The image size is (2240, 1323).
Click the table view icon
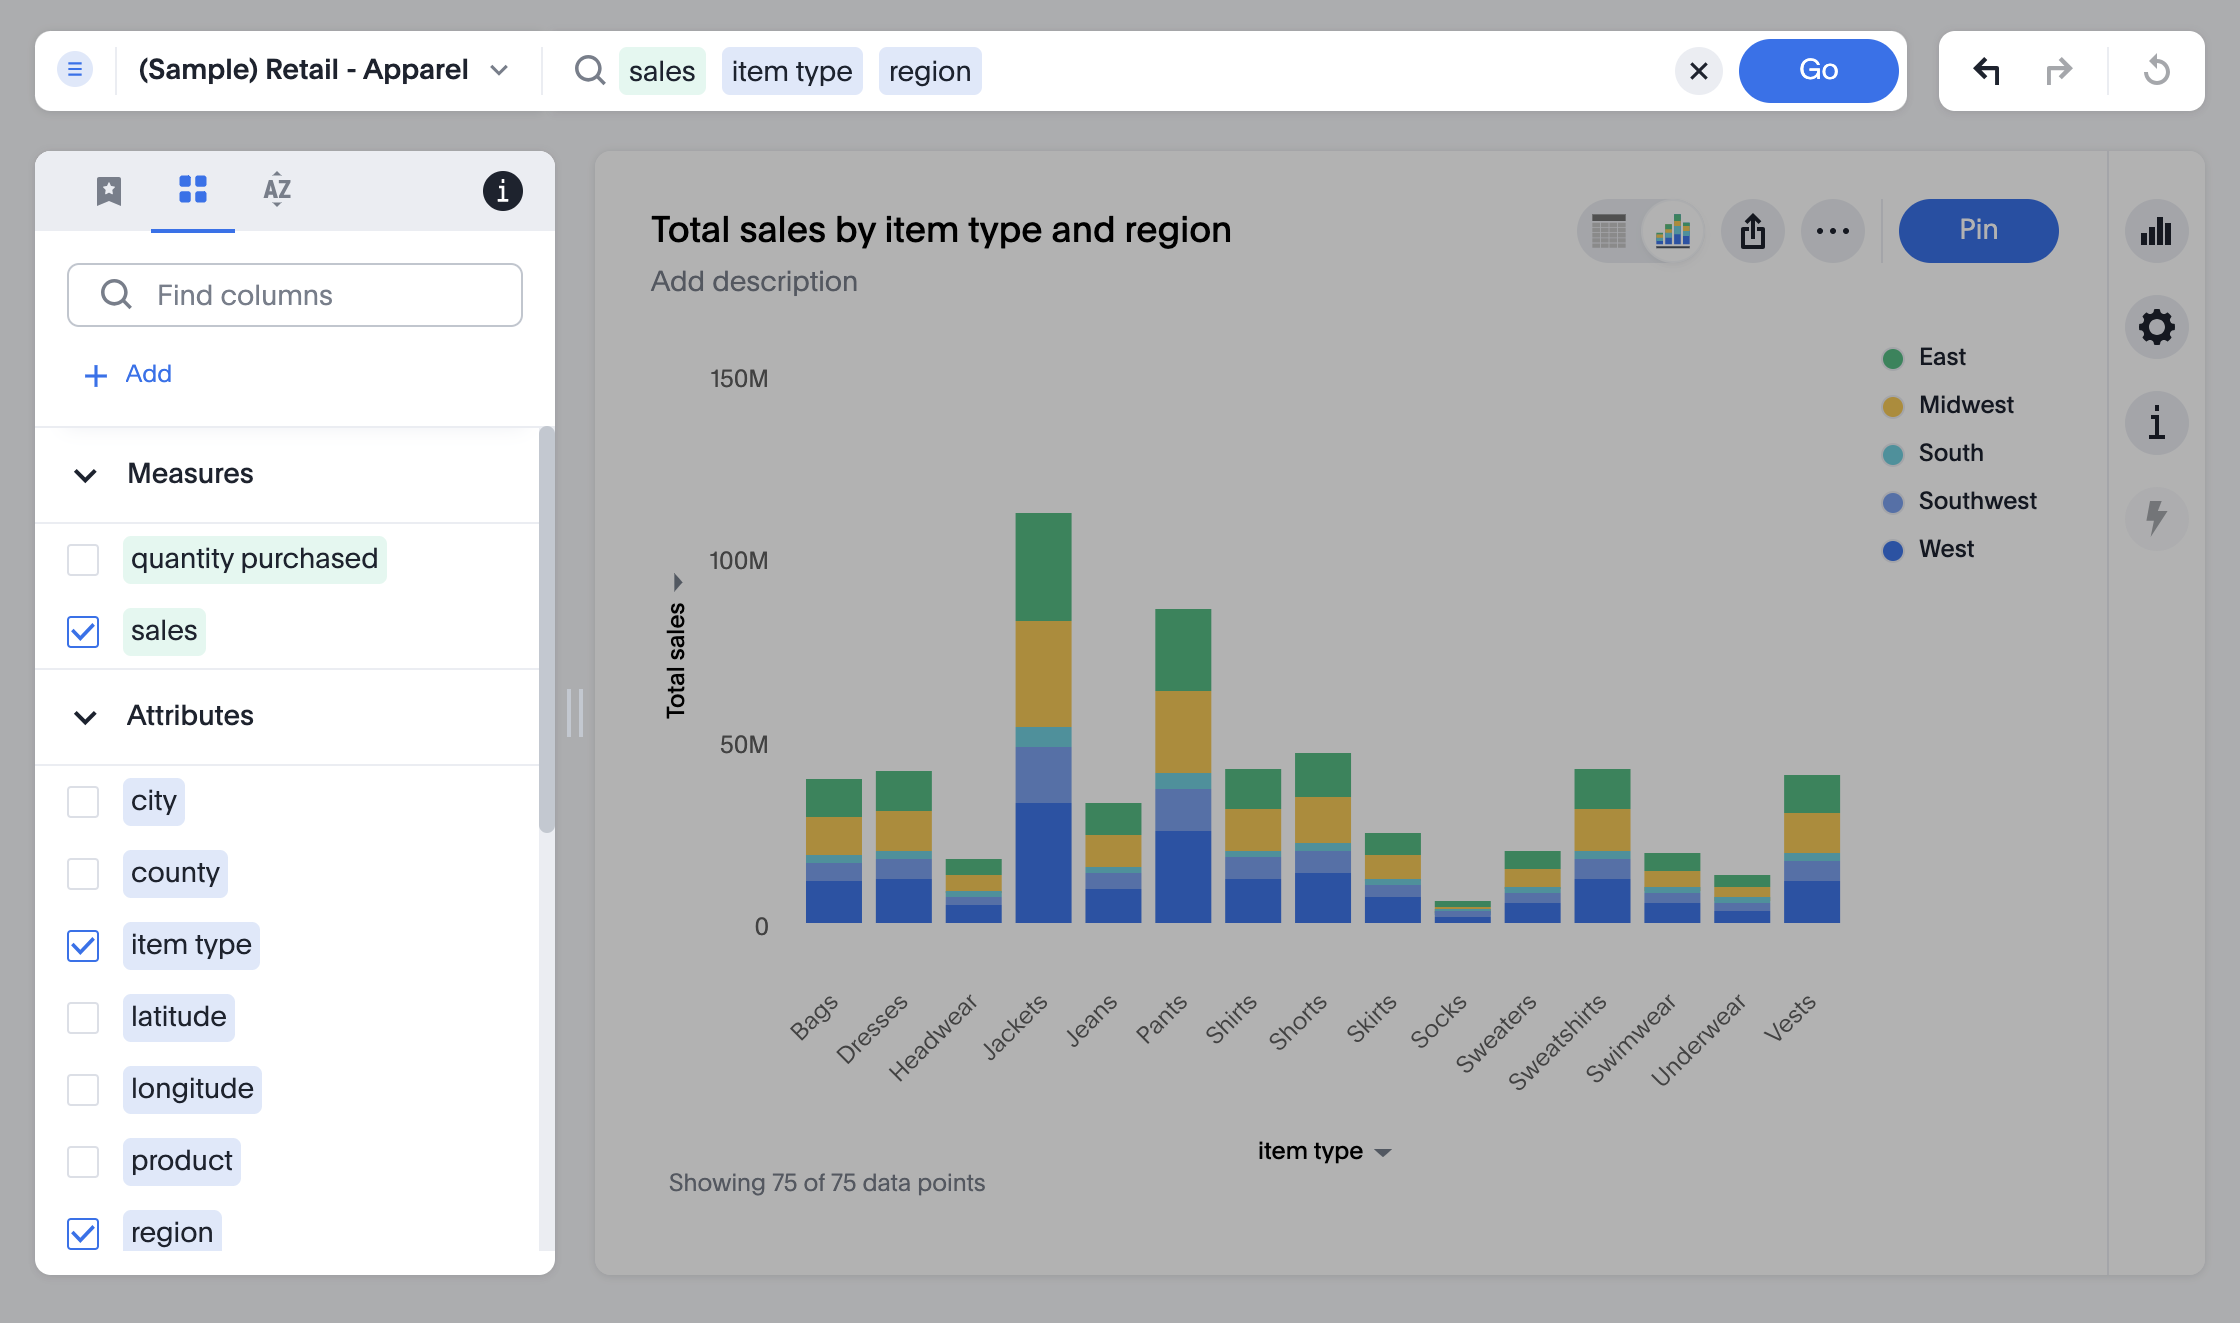pos(1609,230)
